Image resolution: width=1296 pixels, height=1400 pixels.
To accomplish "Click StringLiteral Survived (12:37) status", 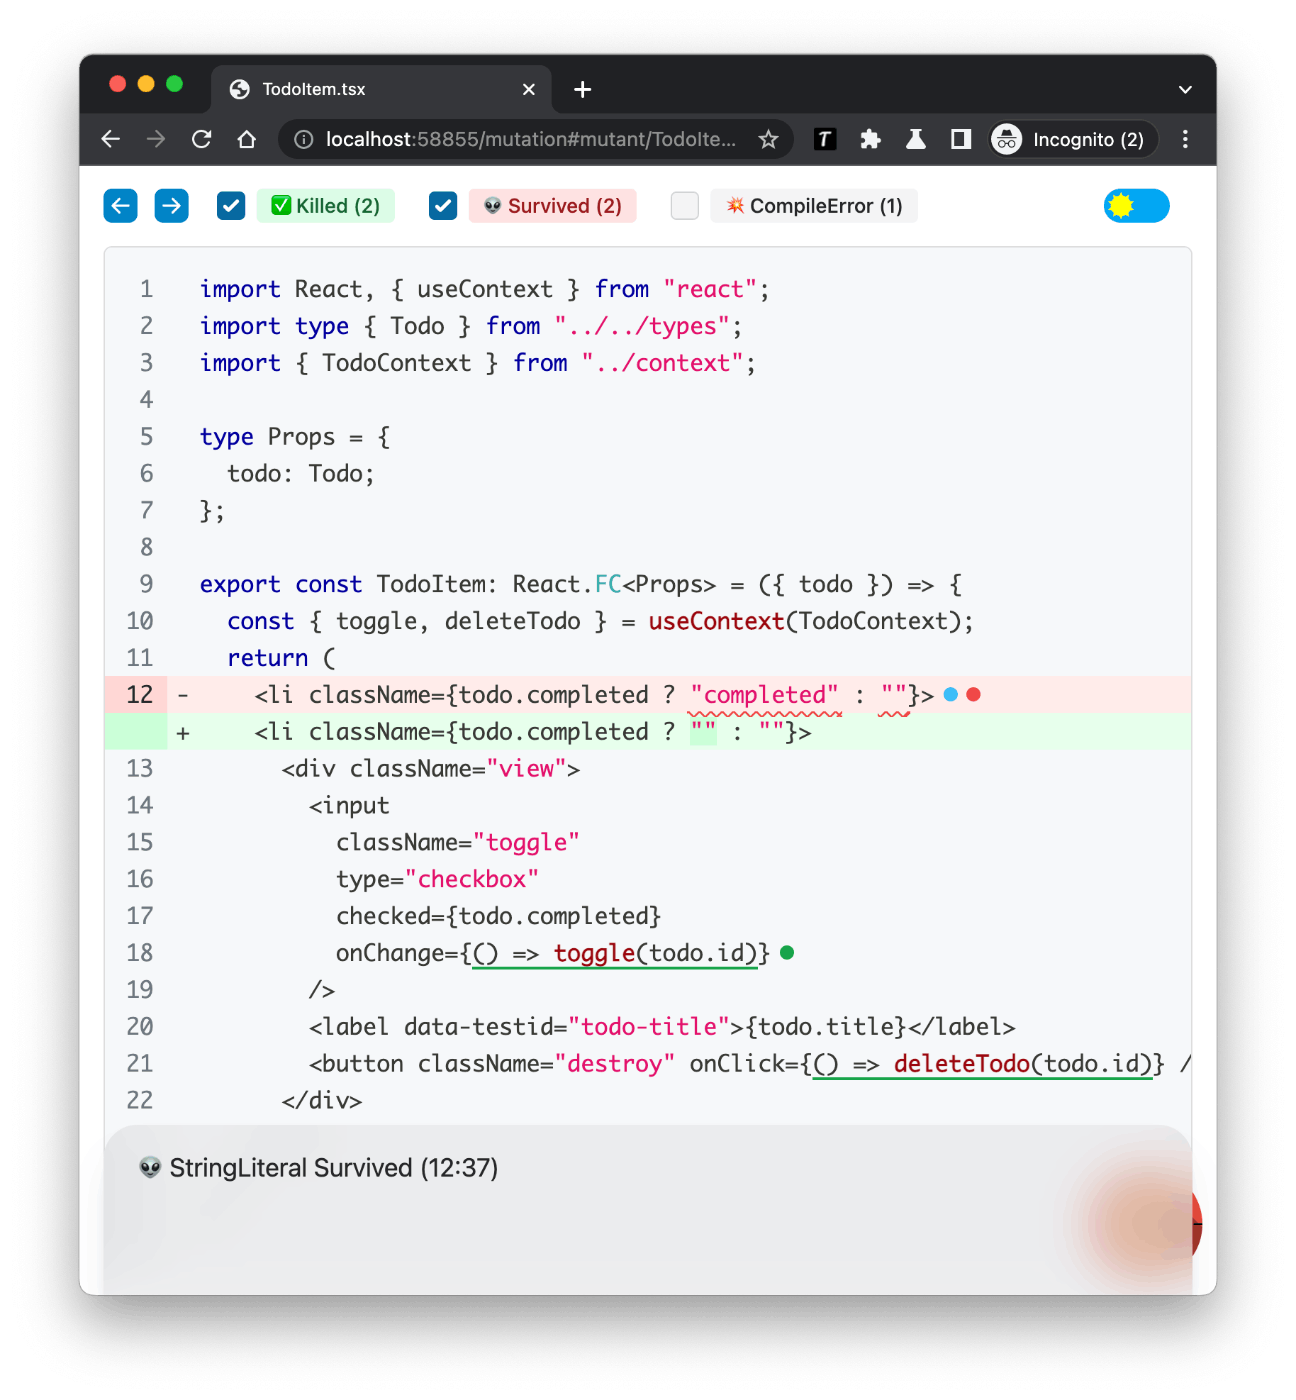I will (x=334, y=1168).
